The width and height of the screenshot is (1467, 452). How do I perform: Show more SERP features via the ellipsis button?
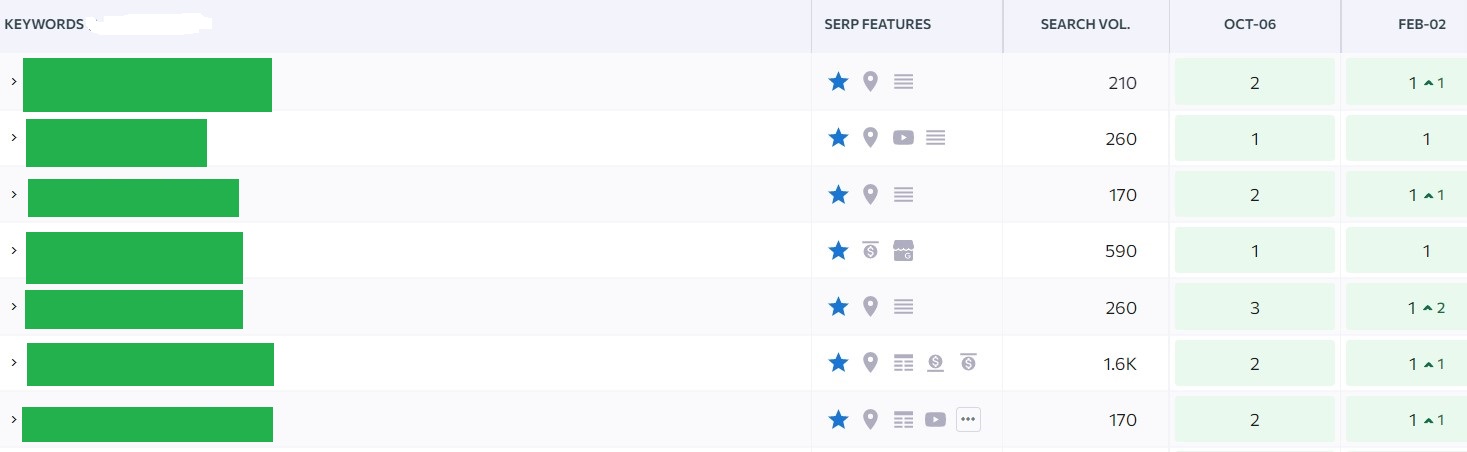click(x=967, y=420)
